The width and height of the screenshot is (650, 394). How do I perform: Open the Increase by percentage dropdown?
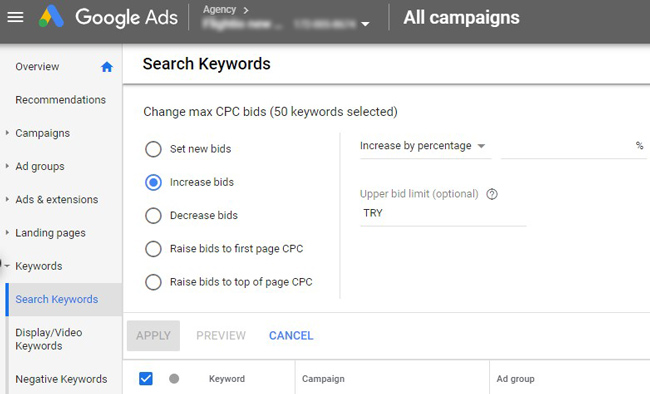point(422,146)
